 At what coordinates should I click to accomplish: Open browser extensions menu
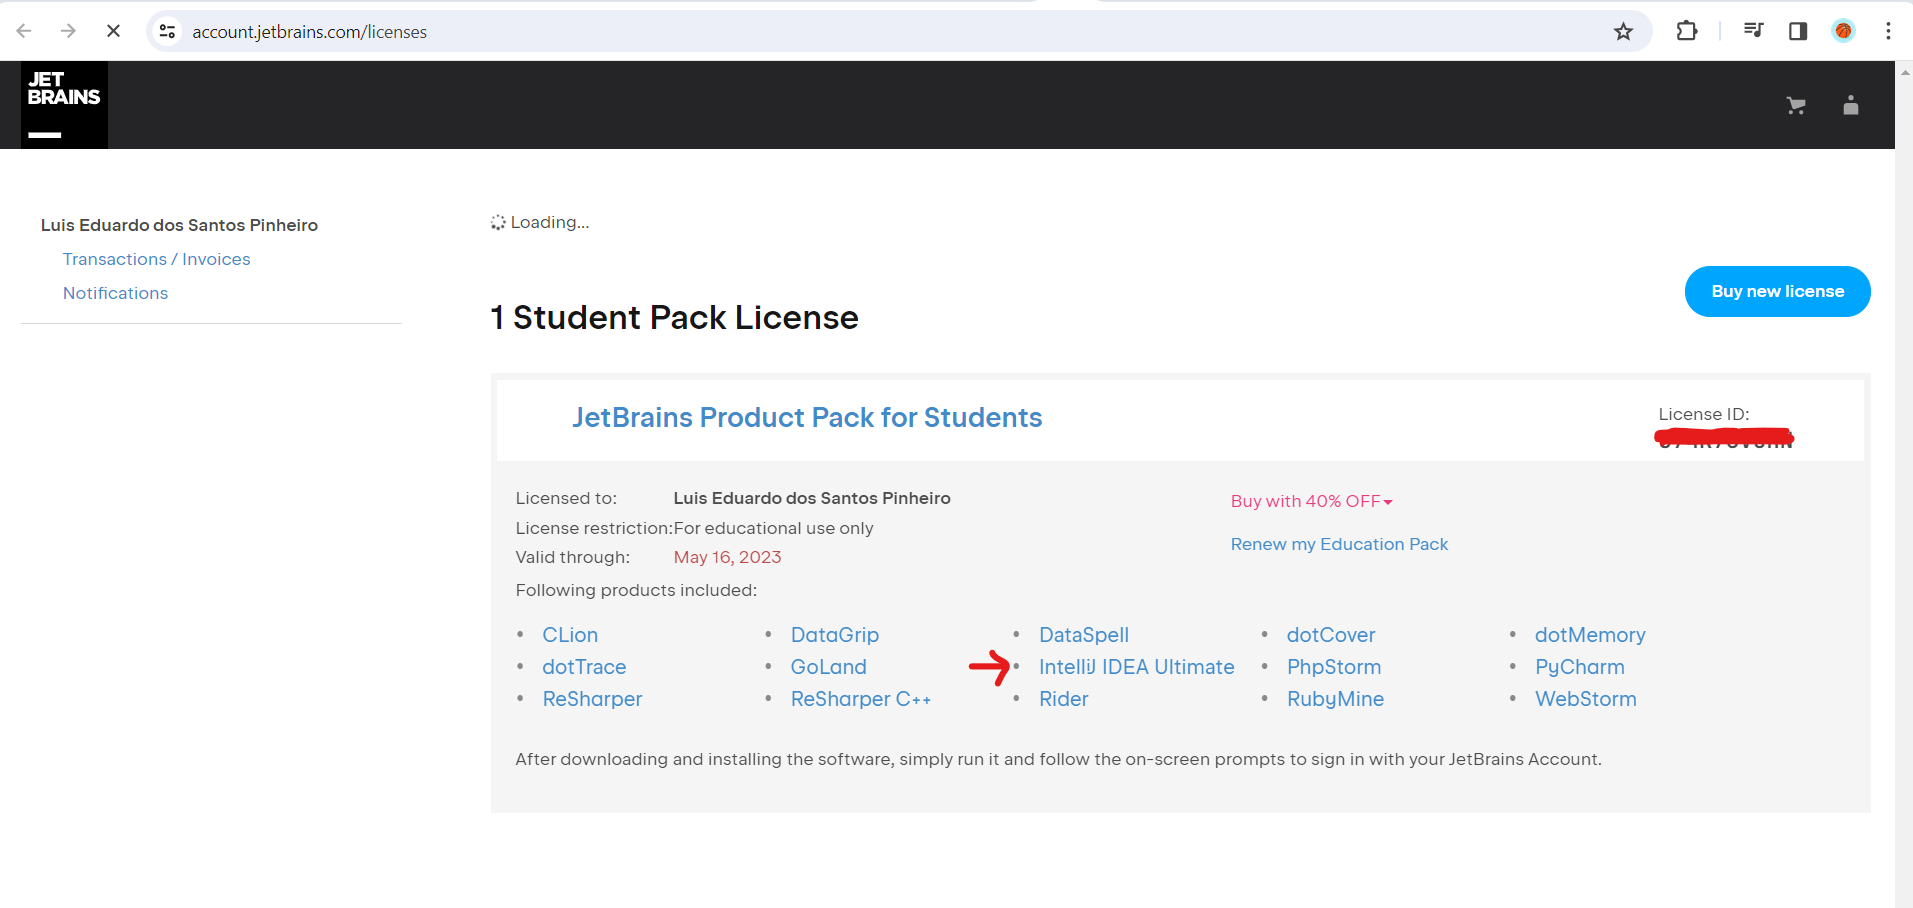pyautogui.click(x=1687, y=31)
